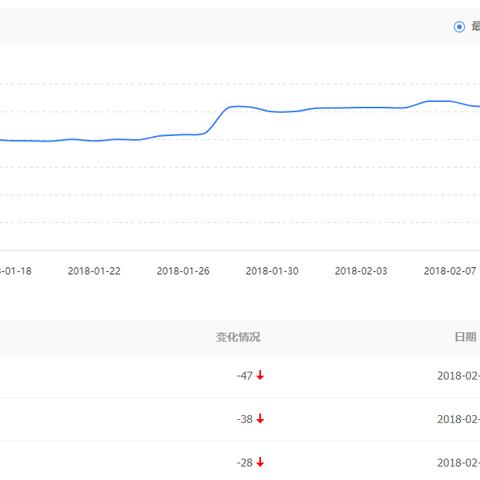Click the 日期 column header
The height and width of the screenshot is (480, 480).
pos(465,337)
